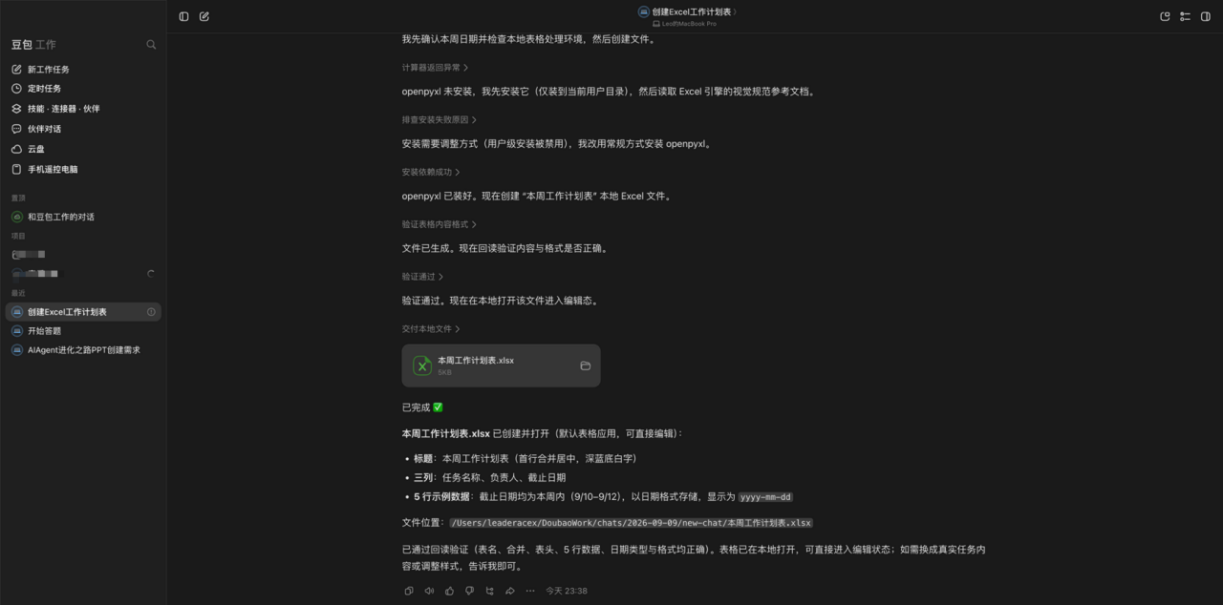Image resolution: width=1224 pixels, height=606 pixels.
Task: Expand the 安装依赖成功 step
Action: click(431, 172)
